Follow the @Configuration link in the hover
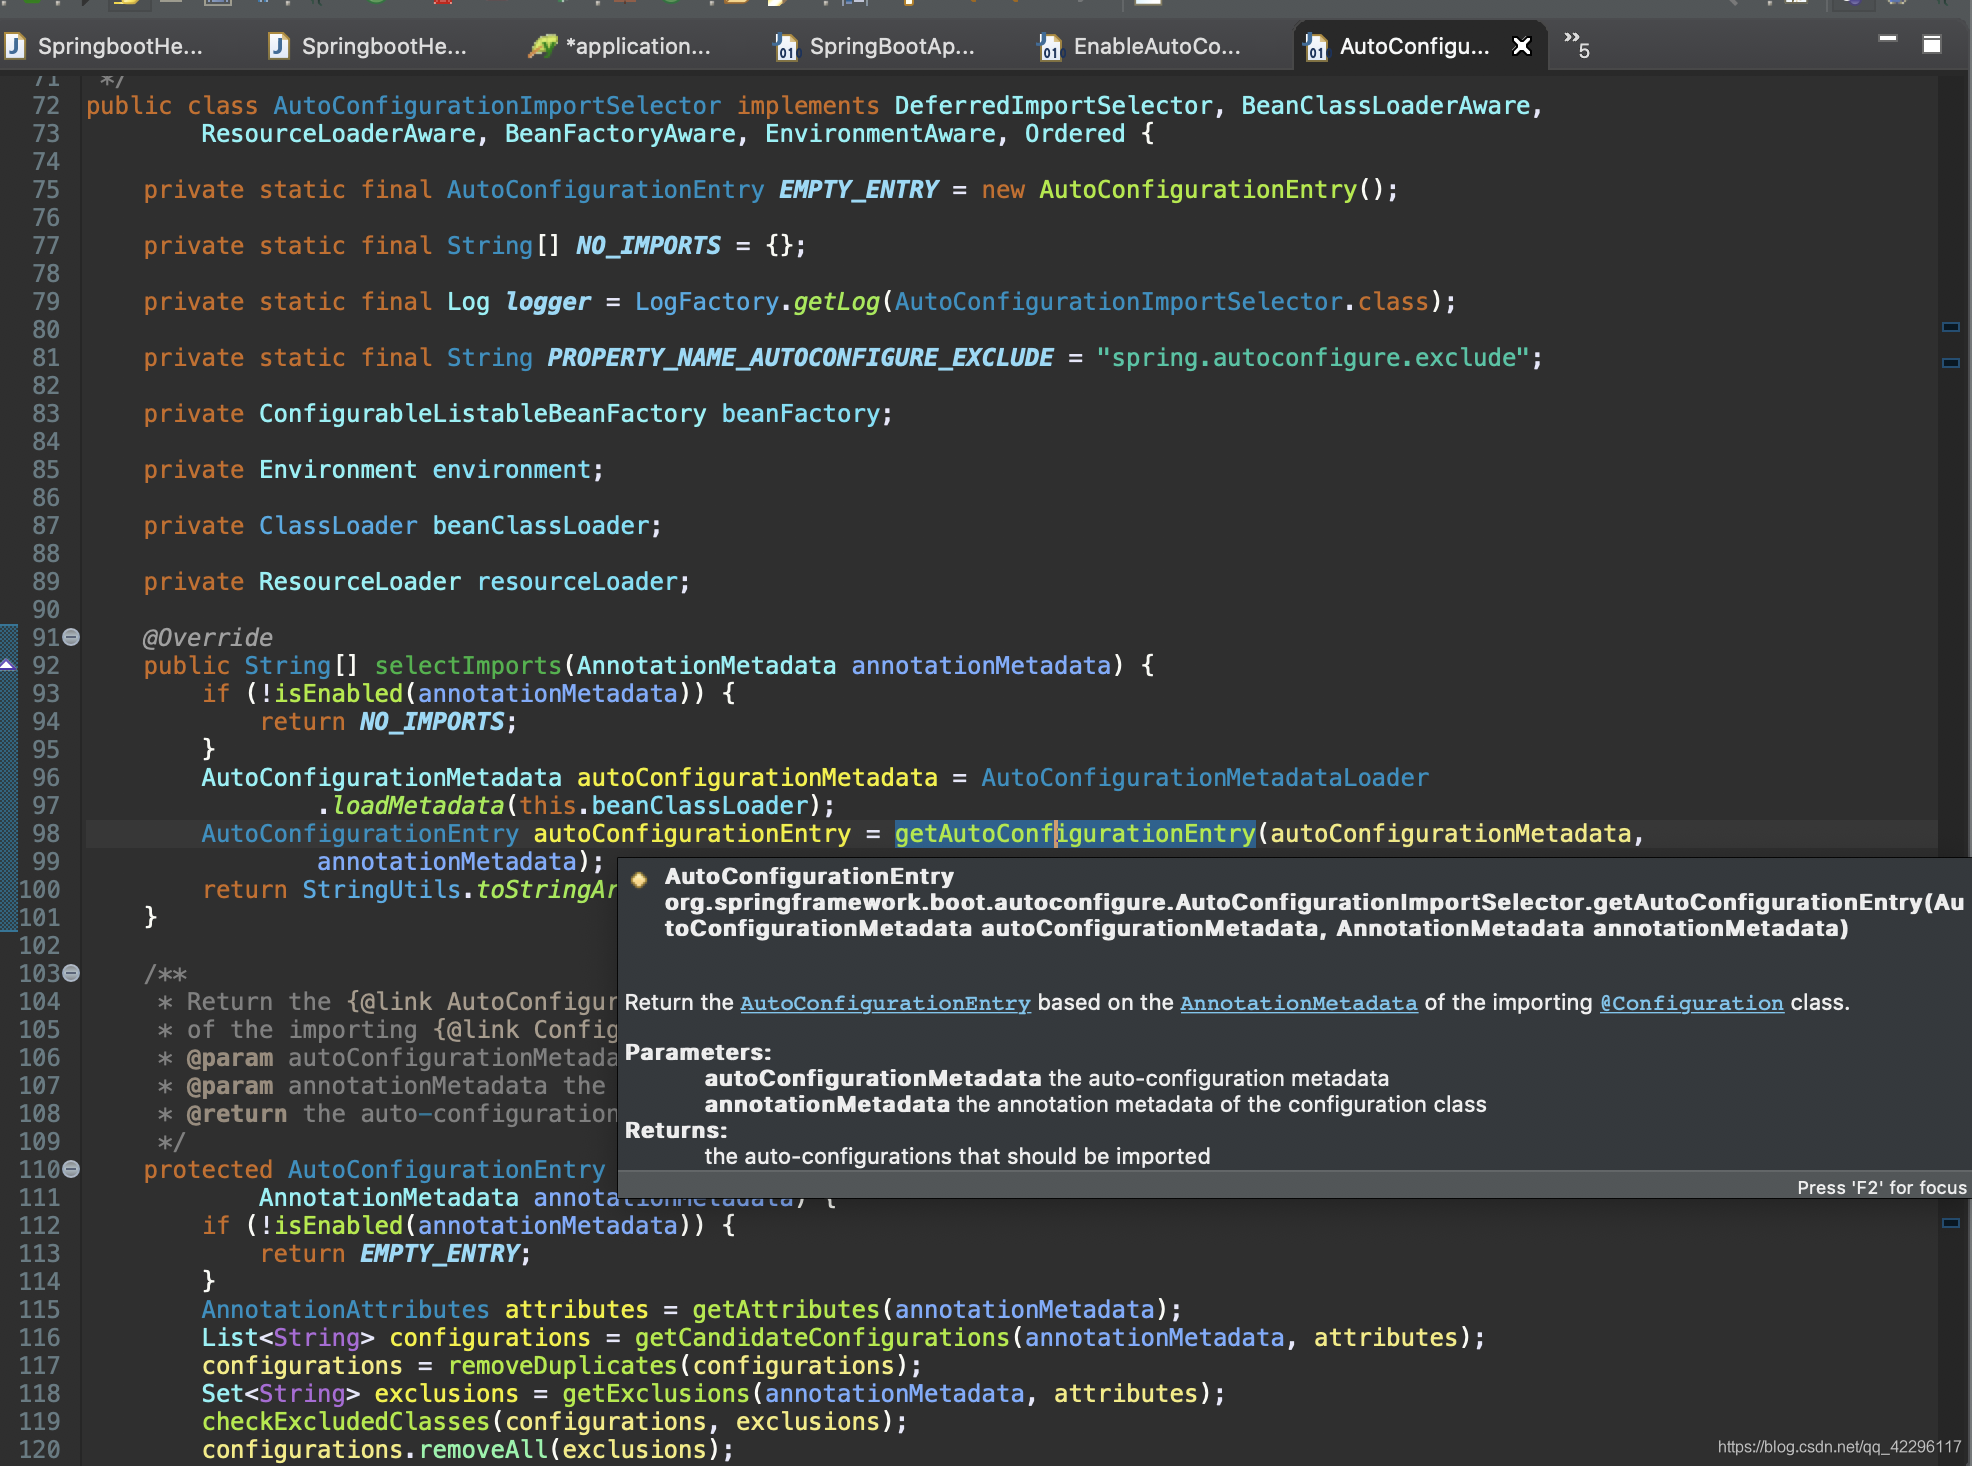The width and height of the screenshot is (1972, 1466). (1692, 1003)
